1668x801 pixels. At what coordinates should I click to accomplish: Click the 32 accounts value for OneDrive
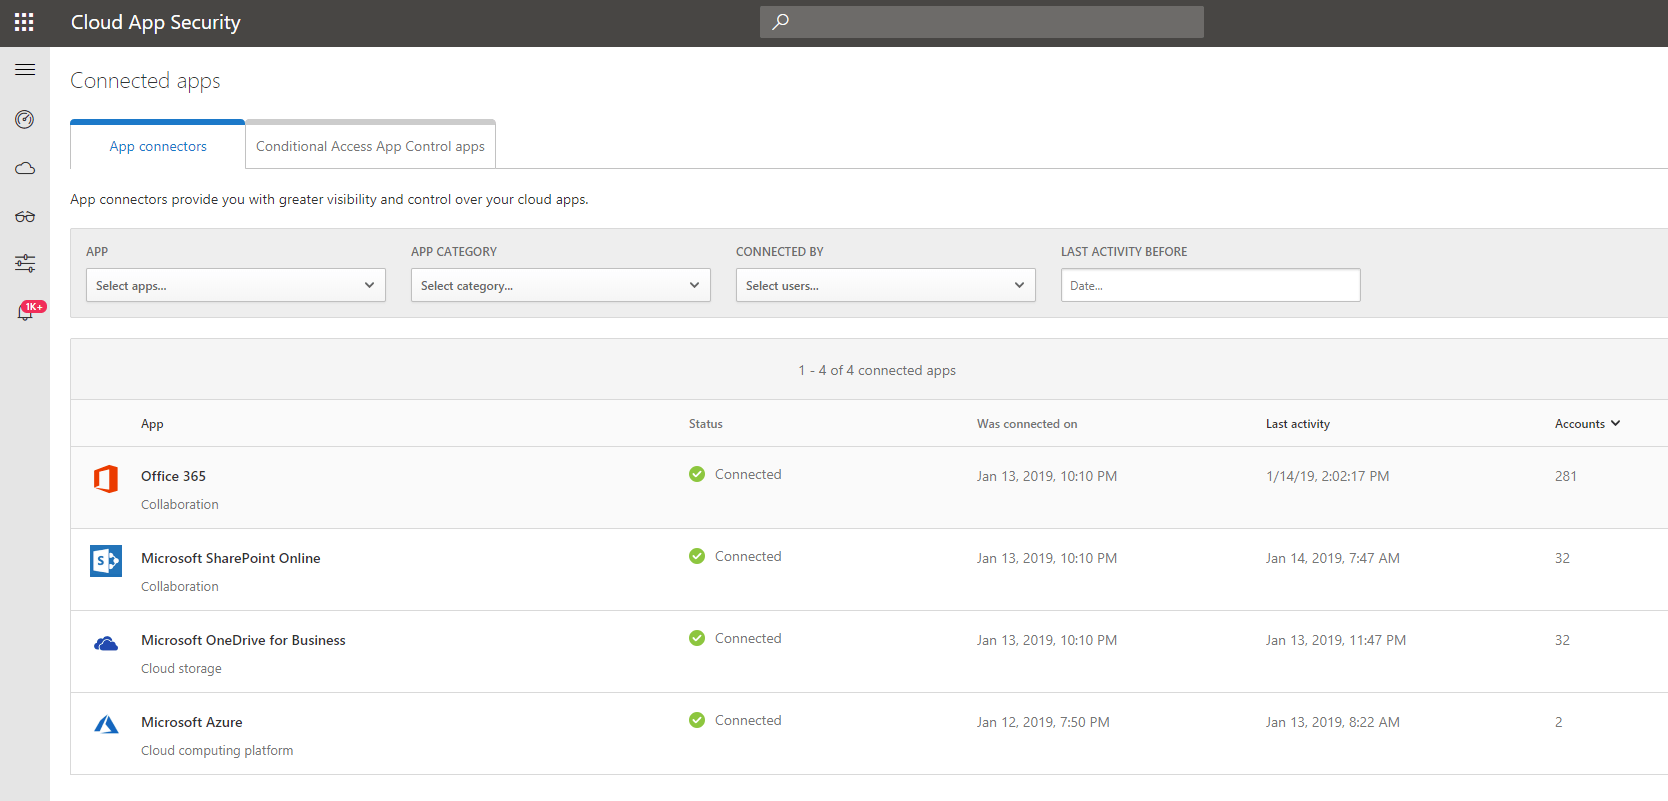1563,640
